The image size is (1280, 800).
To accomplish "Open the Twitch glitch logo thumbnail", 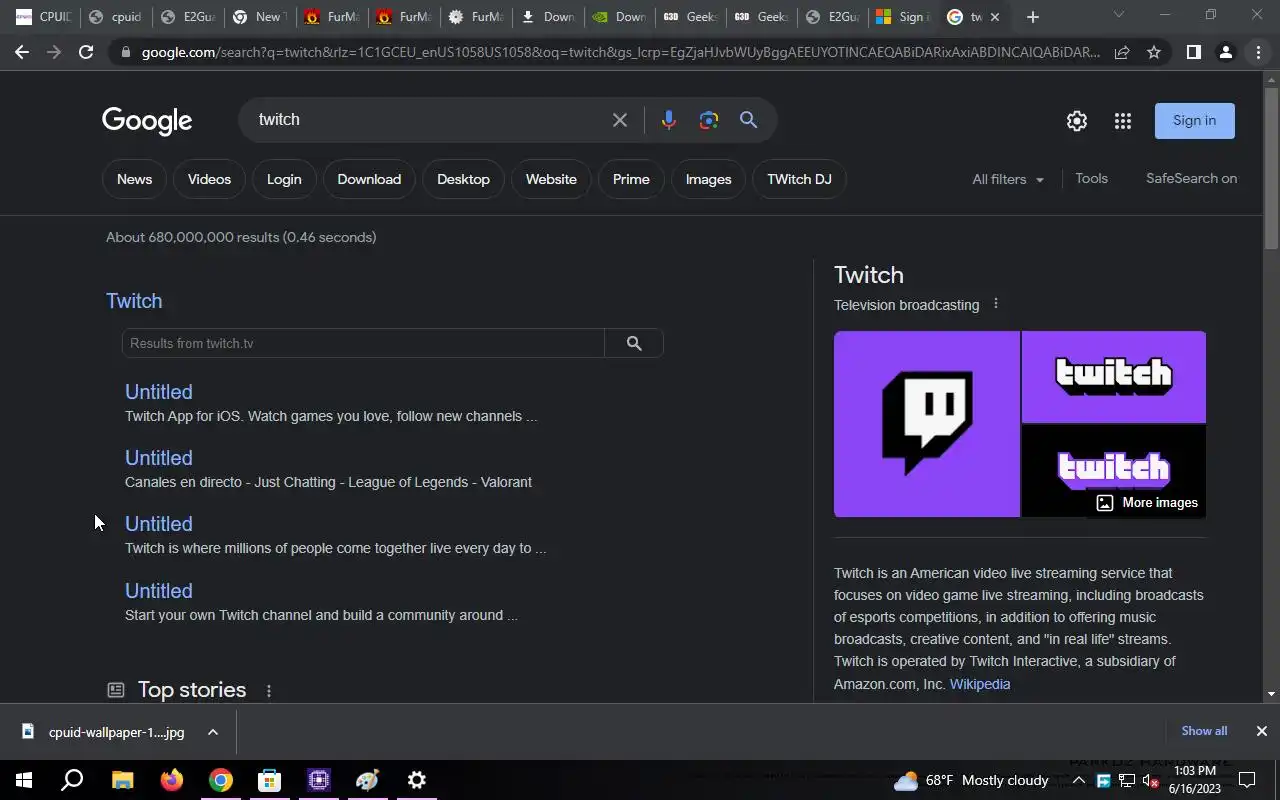I will point(927,424).
